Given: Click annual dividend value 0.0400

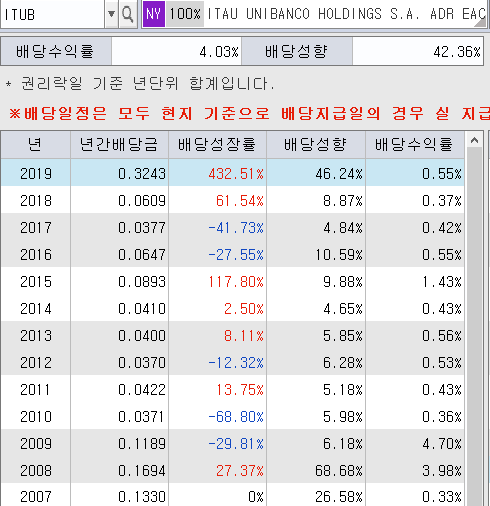Looking at the screenshot, I should coord(142,336).
